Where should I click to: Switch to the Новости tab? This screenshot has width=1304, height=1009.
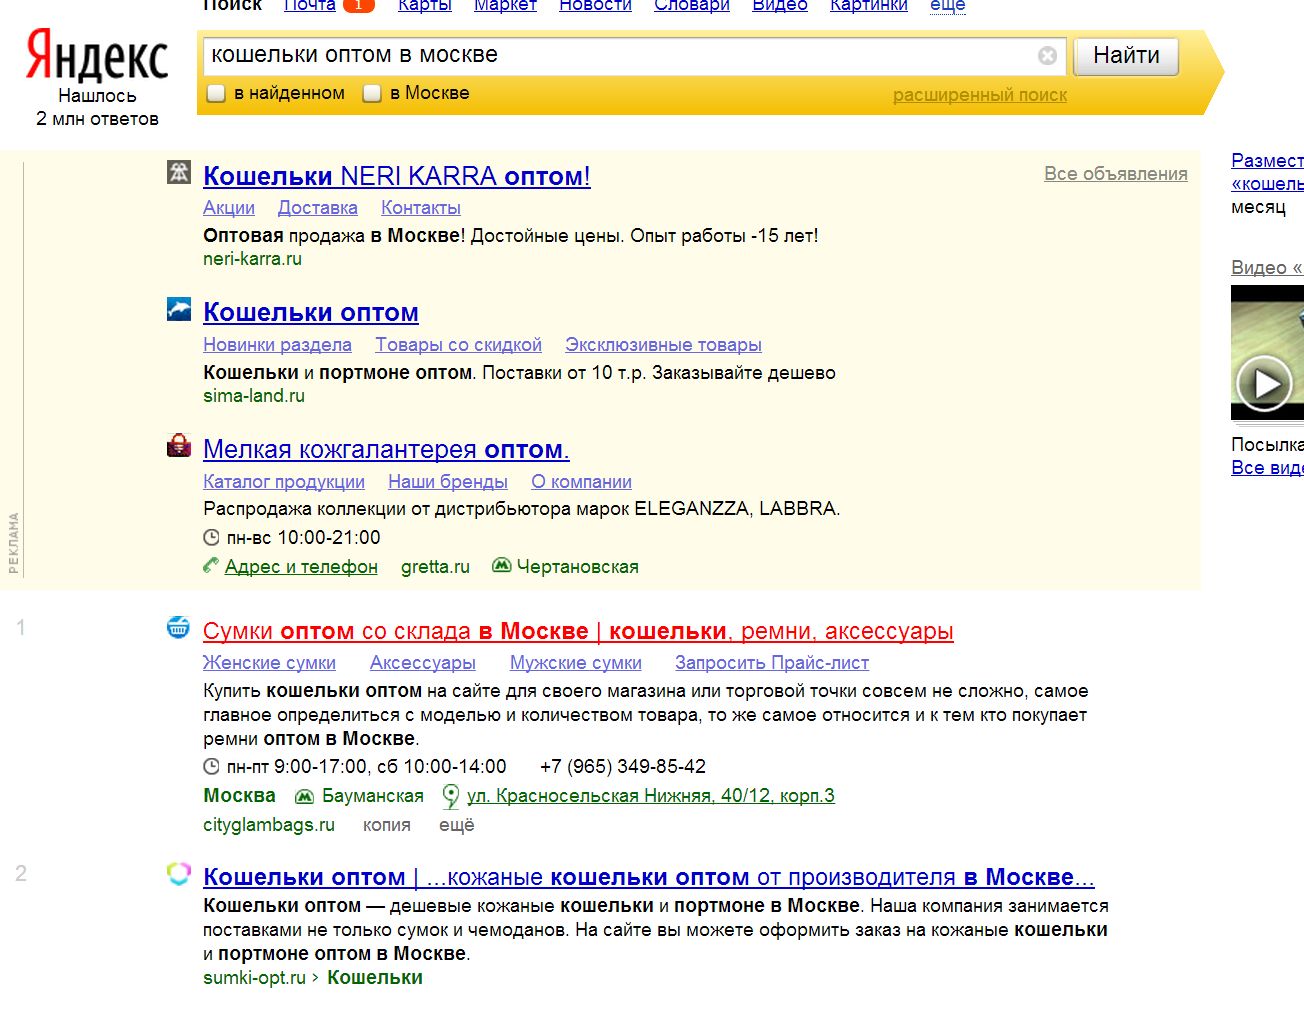click(x=595, y=6)
